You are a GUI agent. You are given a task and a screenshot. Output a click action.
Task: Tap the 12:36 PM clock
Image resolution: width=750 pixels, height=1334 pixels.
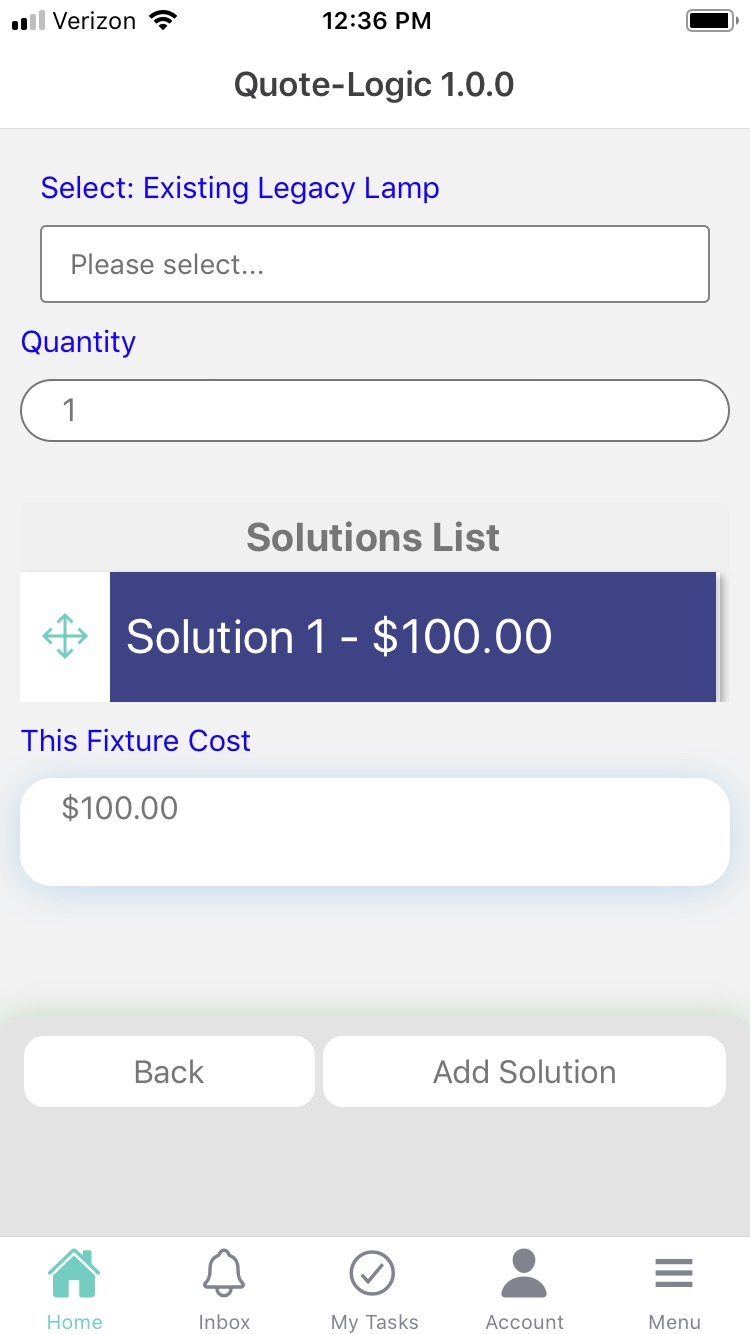377,21
